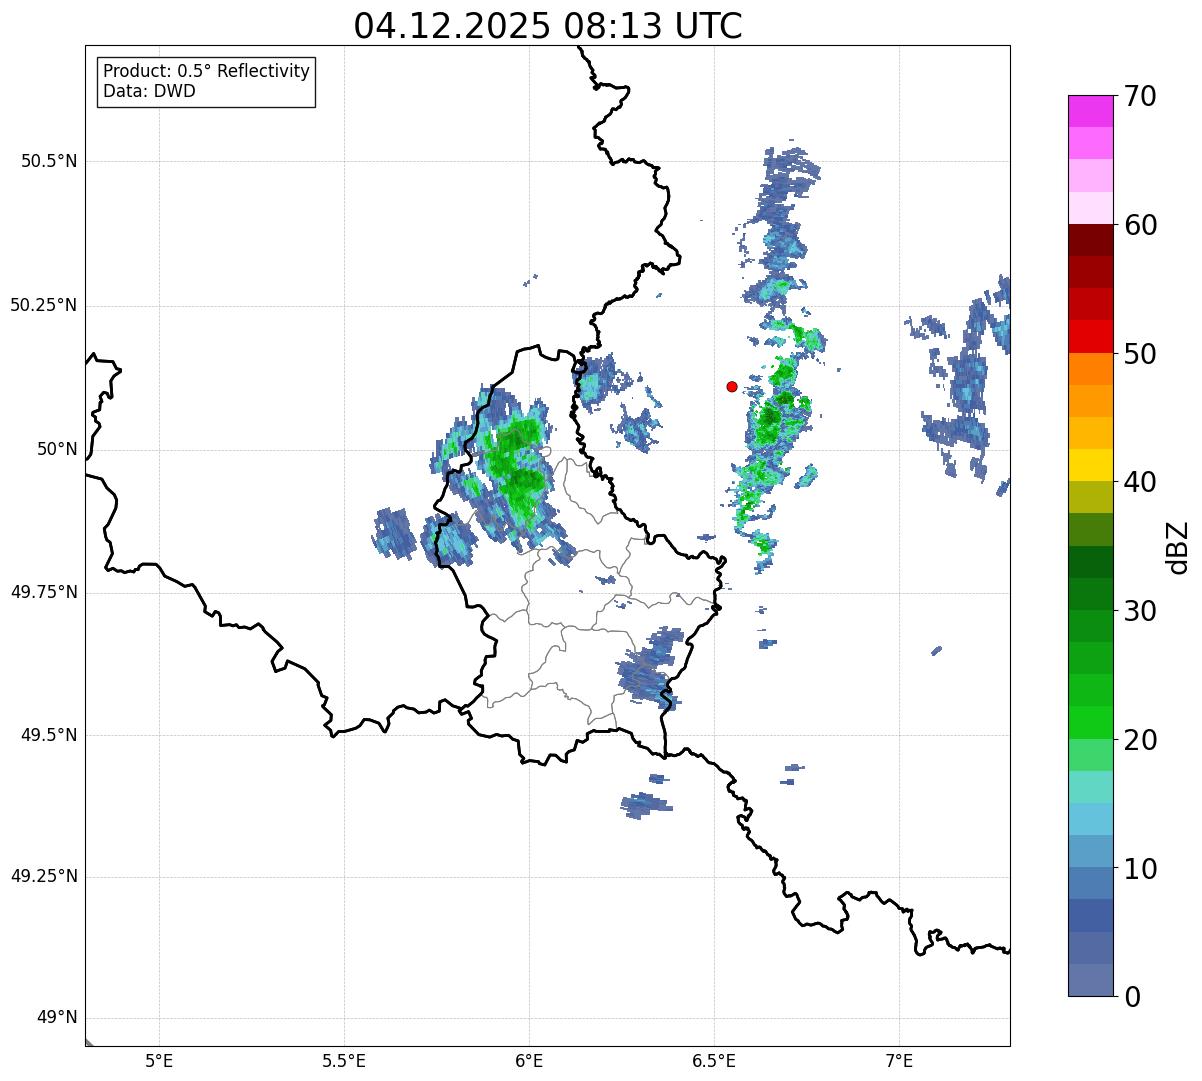Click the red station marker dot
The width and height of the screenshot is (1202, 1081).
[732, 386]
